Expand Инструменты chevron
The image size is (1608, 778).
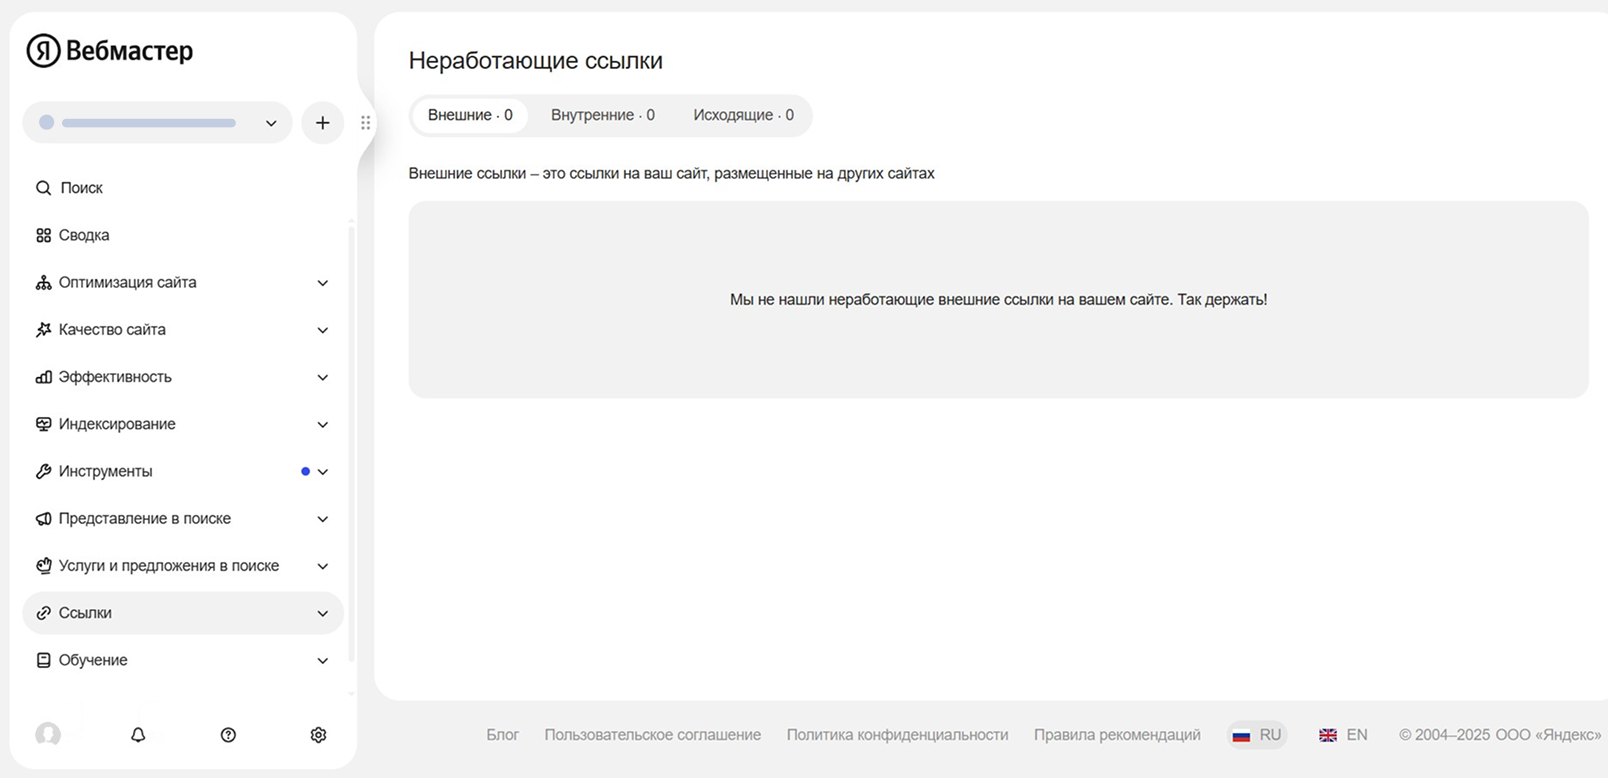pyautogui.click(x=323, y=472)
